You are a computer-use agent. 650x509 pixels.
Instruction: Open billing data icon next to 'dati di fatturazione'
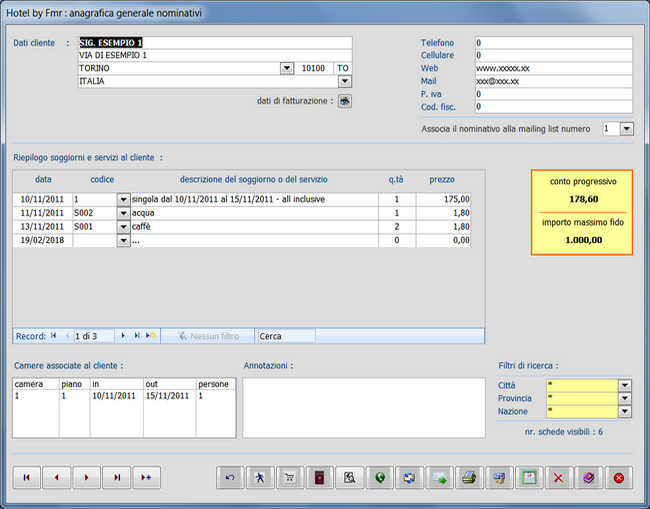tap(344, 101)
